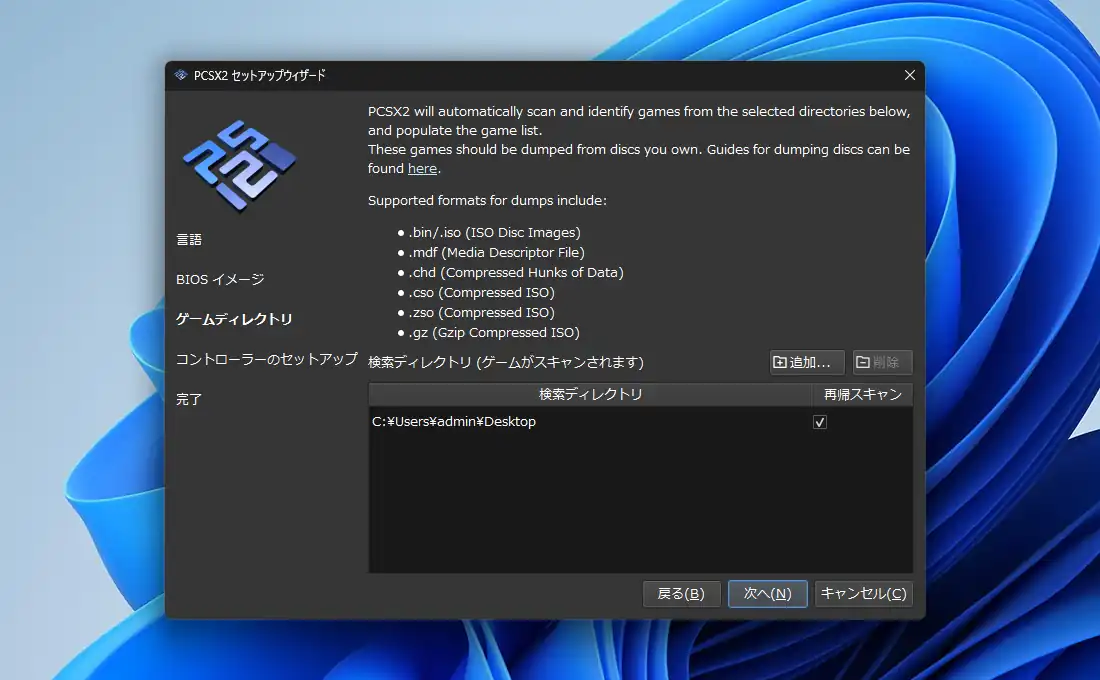Click the 再帰スキャン column header
1100x680 pixels.
862,394
